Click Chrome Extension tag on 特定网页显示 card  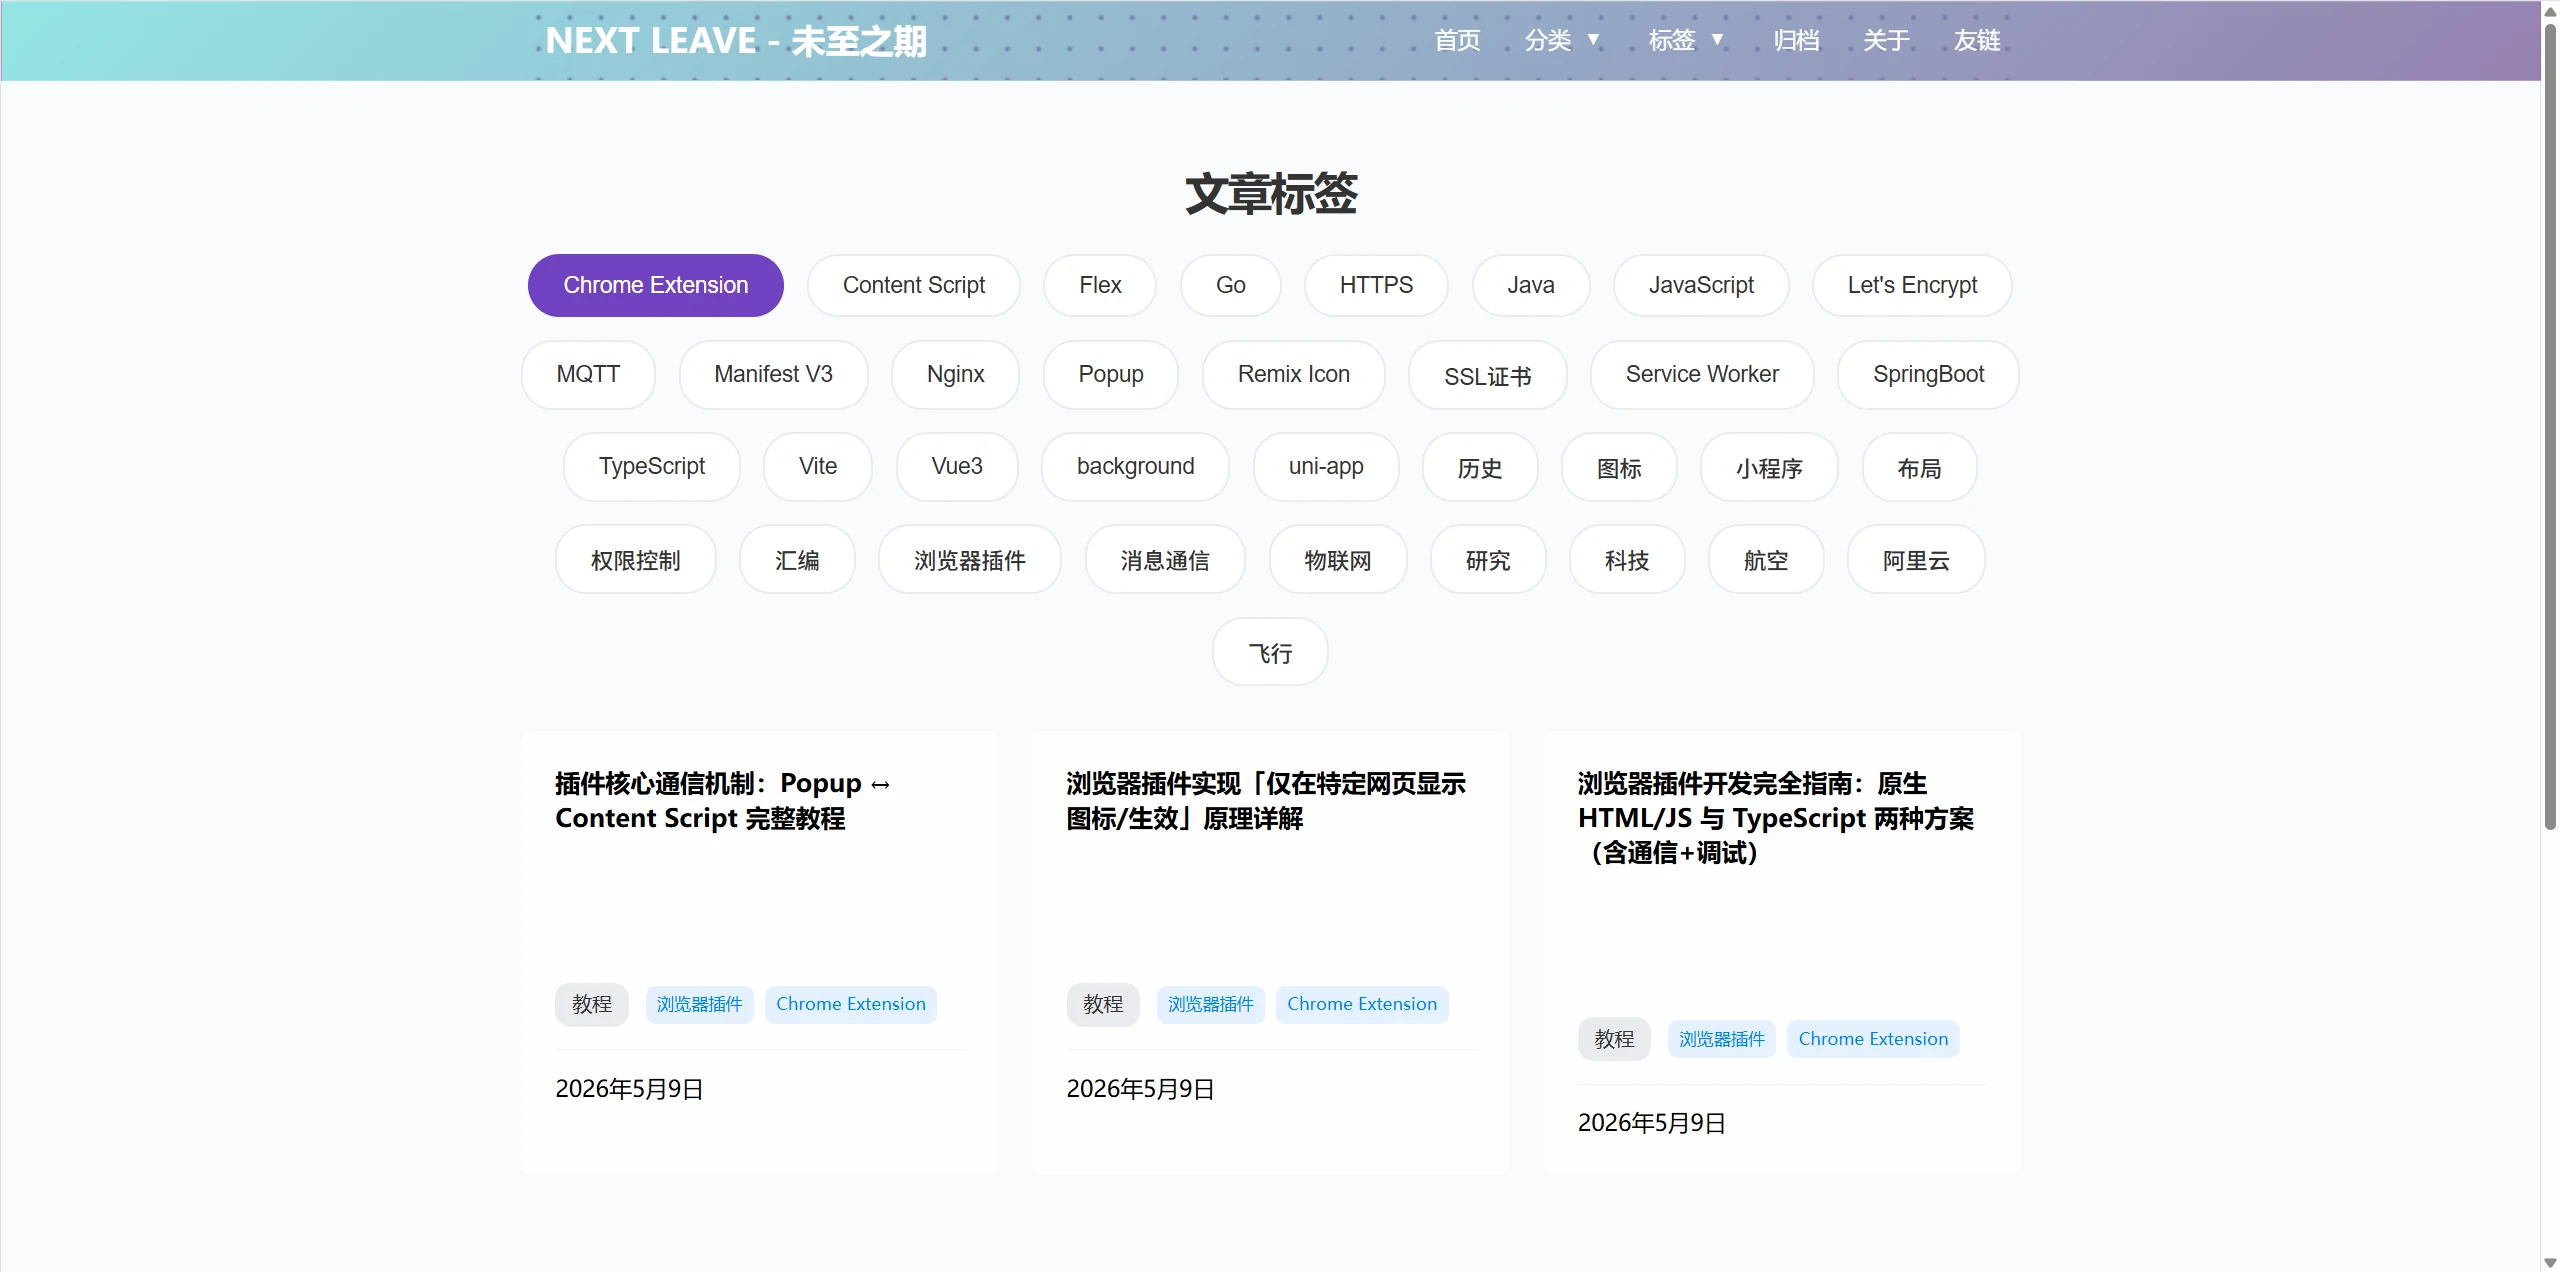(1362, 1004)
